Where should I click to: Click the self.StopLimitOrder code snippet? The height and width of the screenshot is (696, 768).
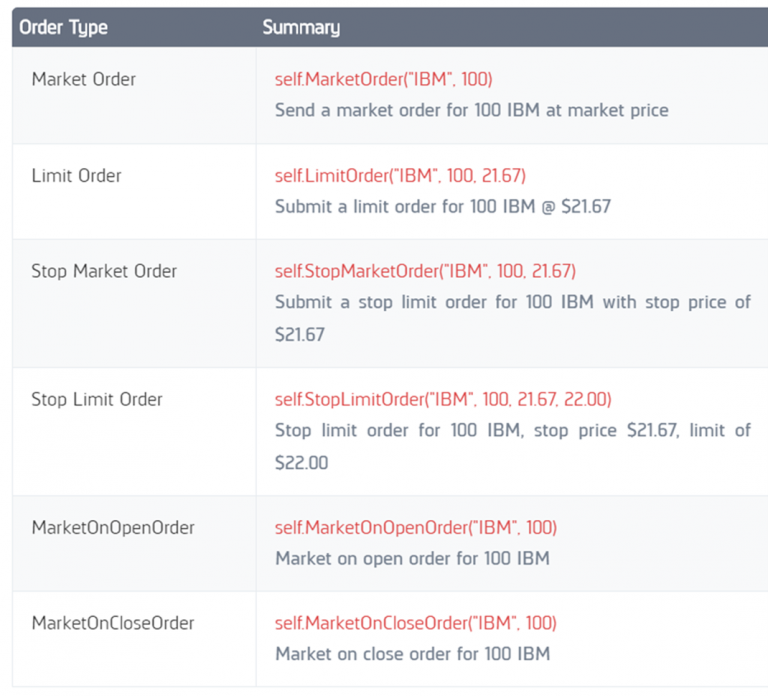(443, 400)
